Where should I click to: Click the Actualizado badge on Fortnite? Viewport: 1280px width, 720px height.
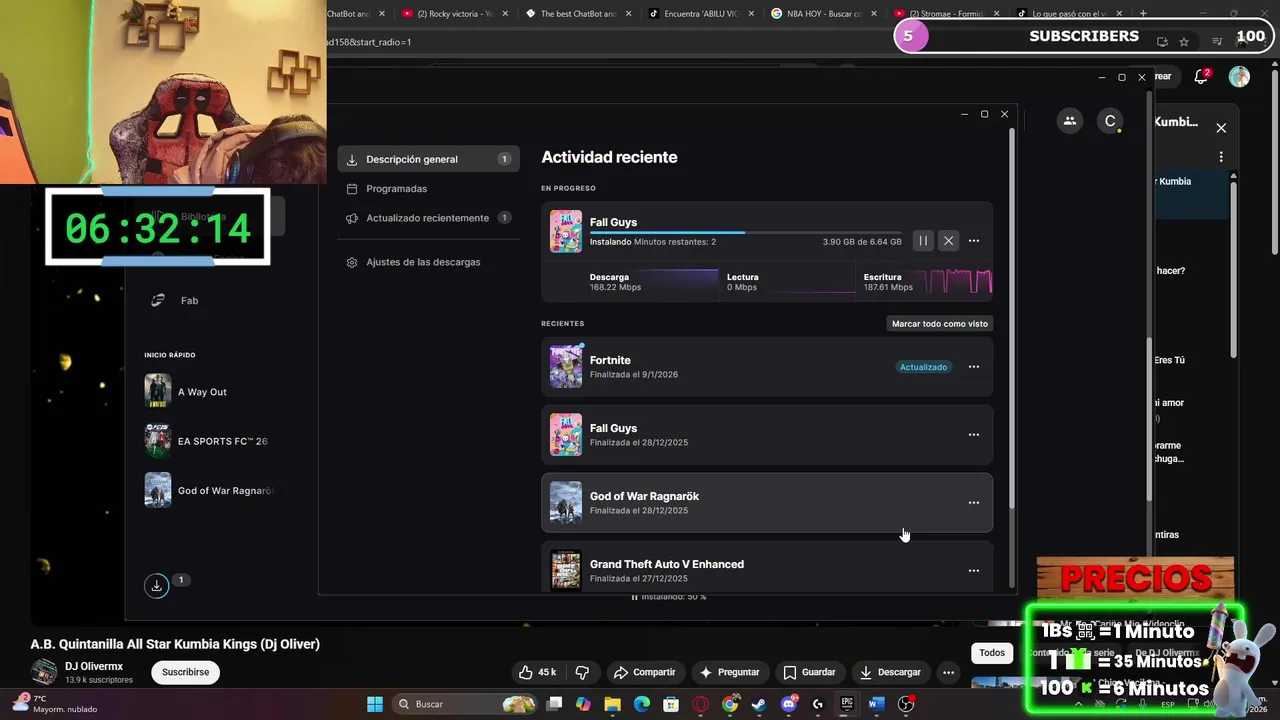click(923, 367)
